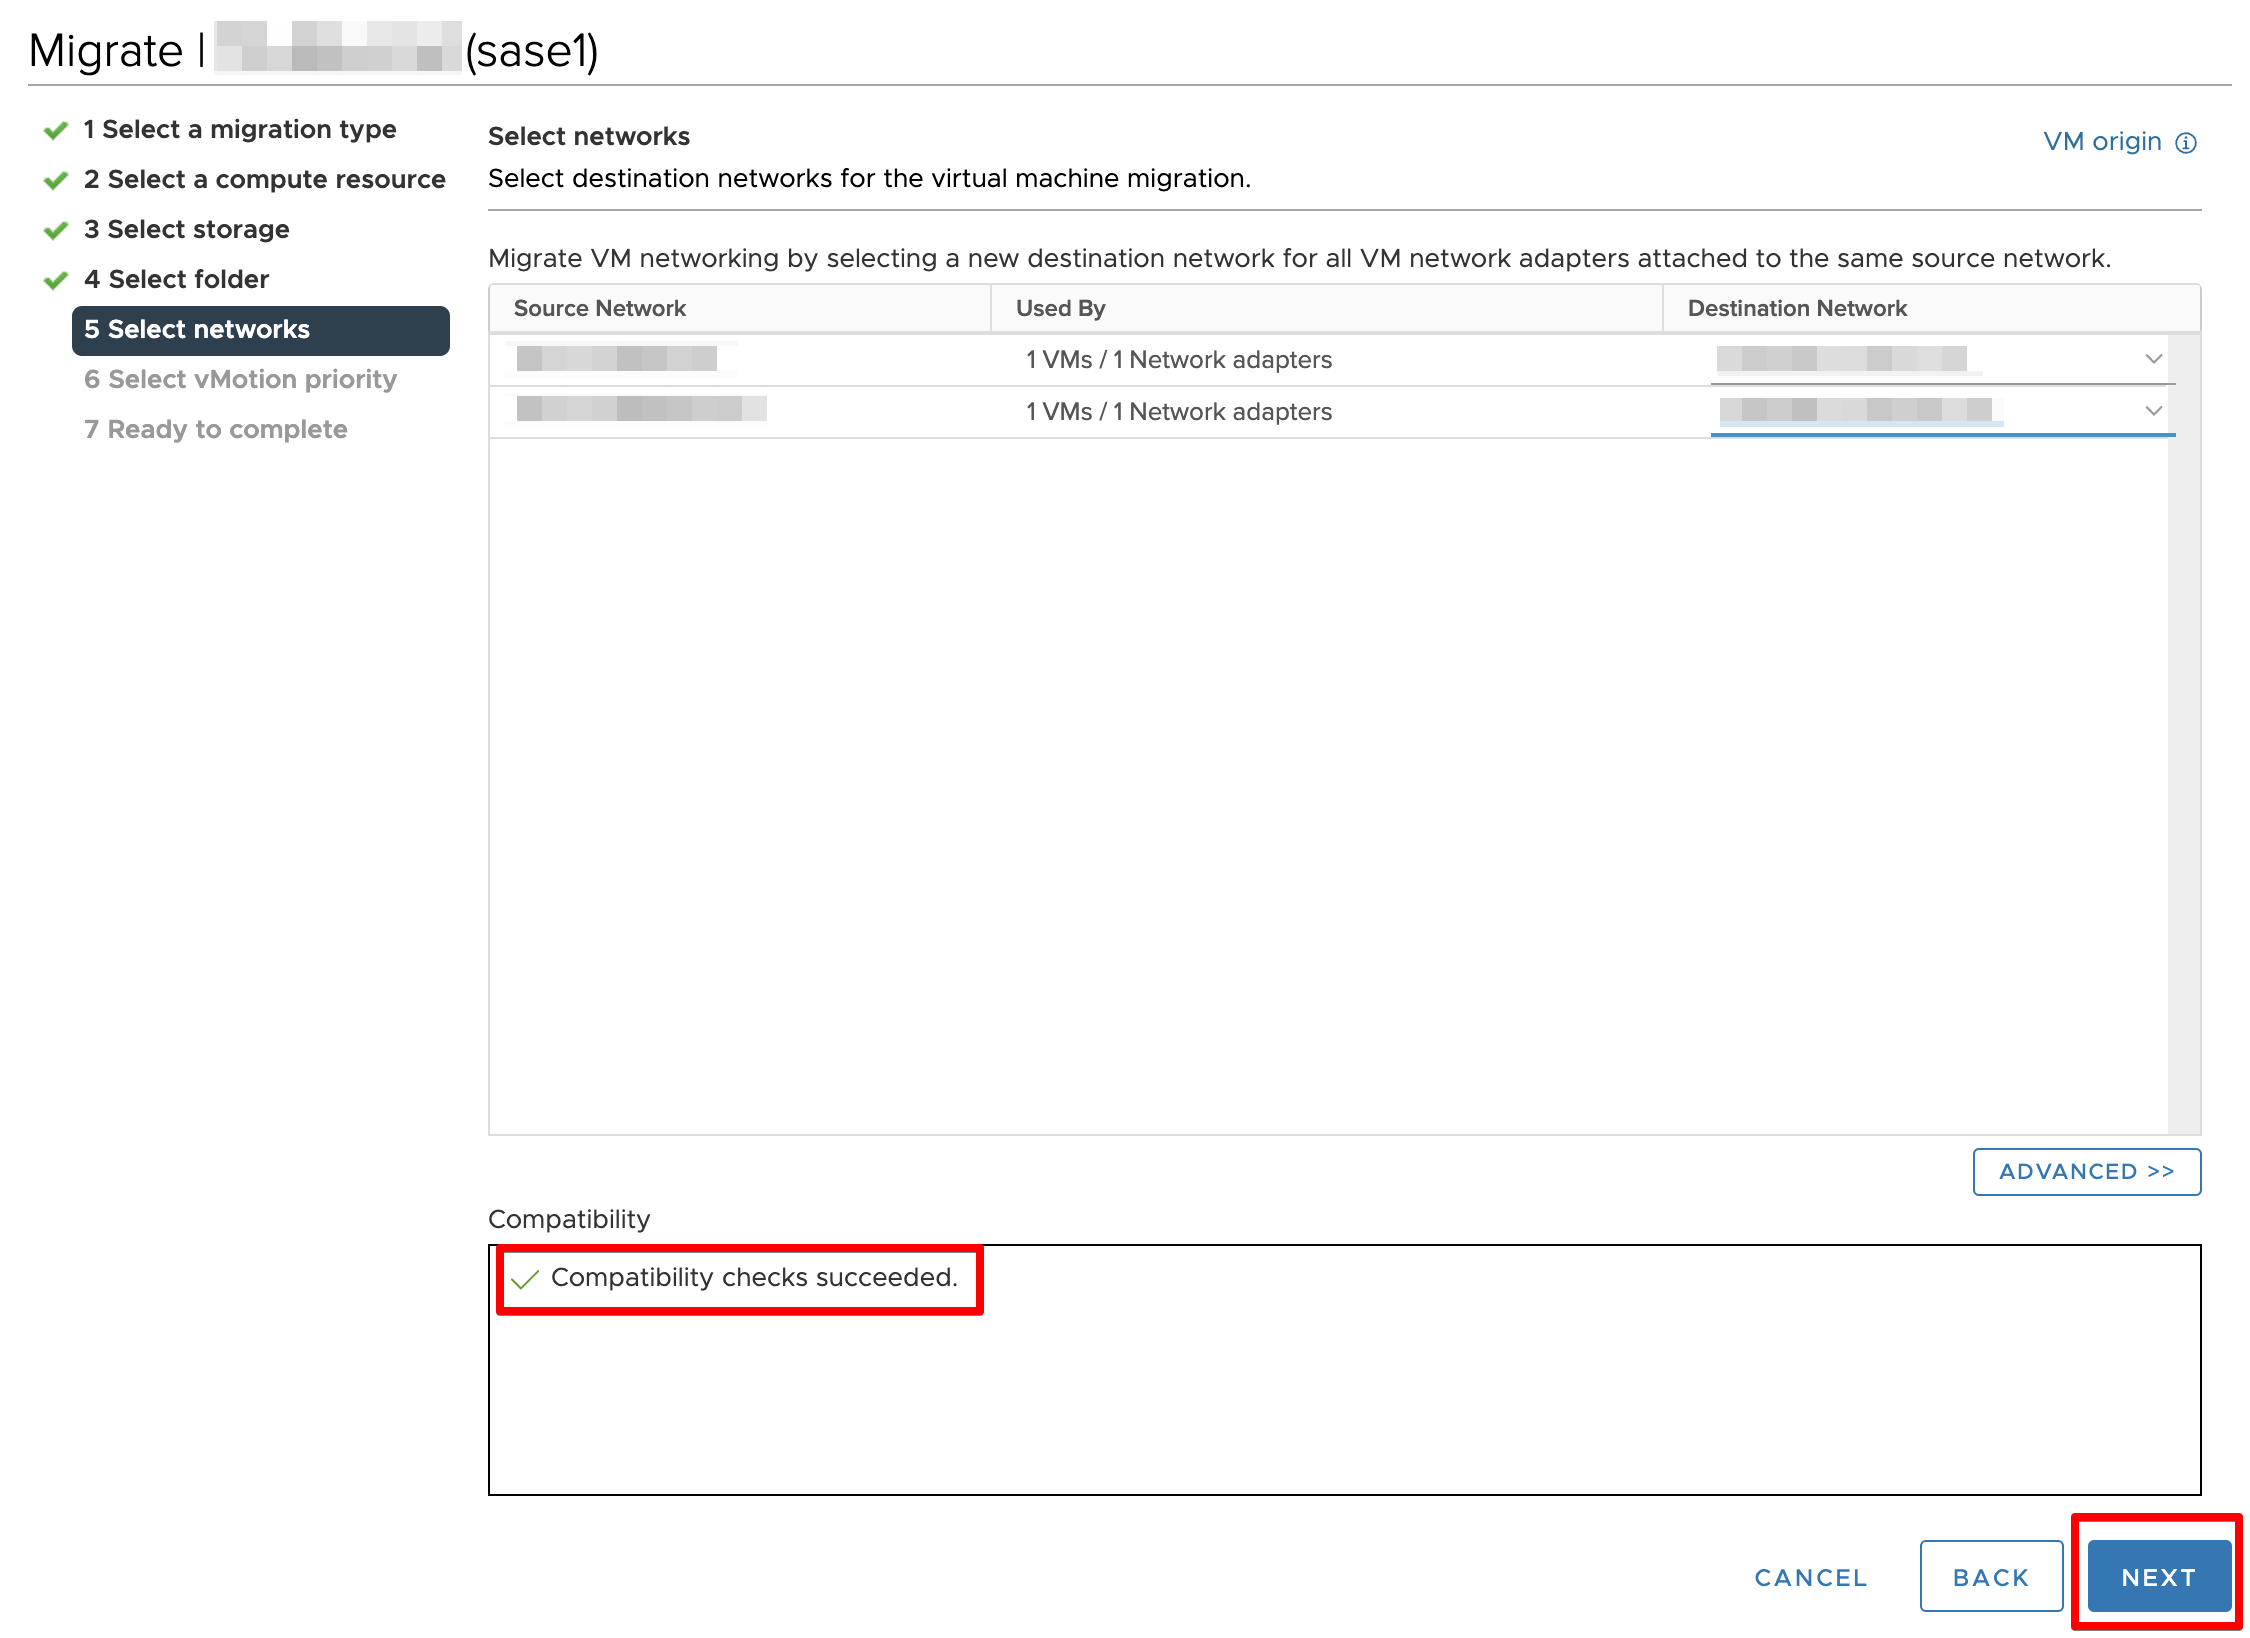Return to step 3 Select storage
Screen dimensions: 2250x1638
click(x=187, y=230)
